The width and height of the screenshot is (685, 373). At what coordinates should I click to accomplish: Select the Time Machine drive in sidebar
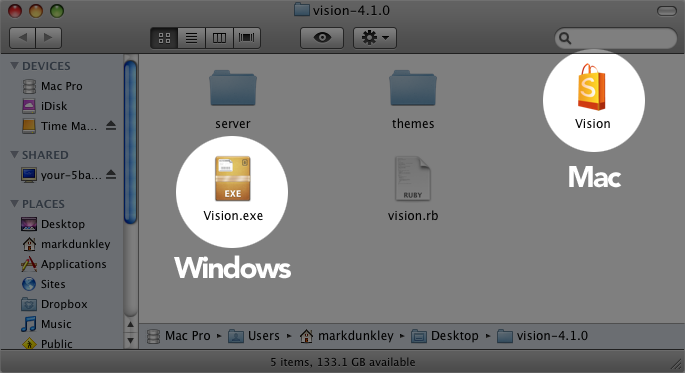coord(59,126)
